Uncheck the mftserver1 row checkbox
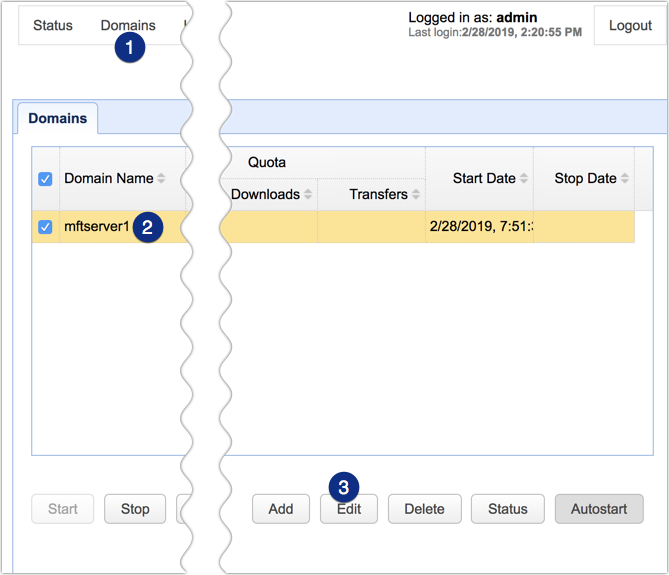 click(x=45, y=227)
